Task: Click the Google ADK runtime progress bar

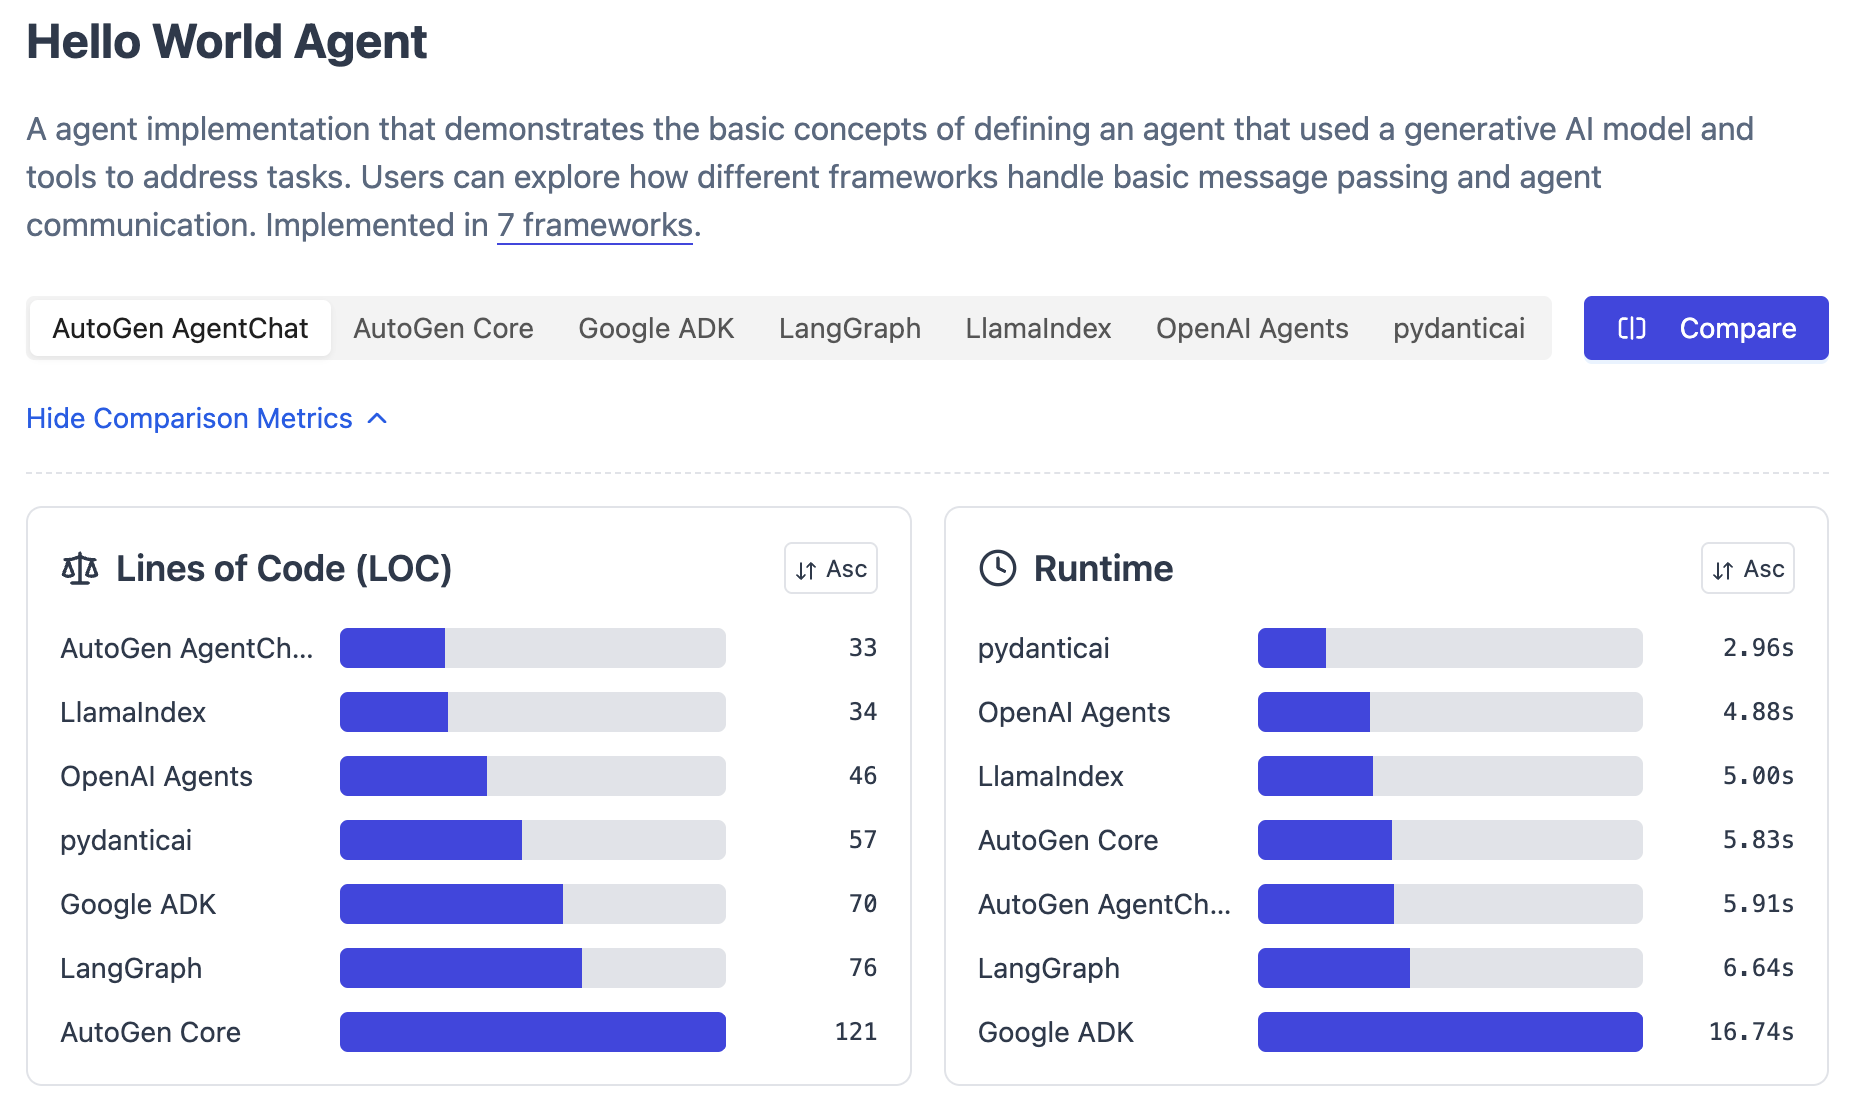Action: 1449,1032
